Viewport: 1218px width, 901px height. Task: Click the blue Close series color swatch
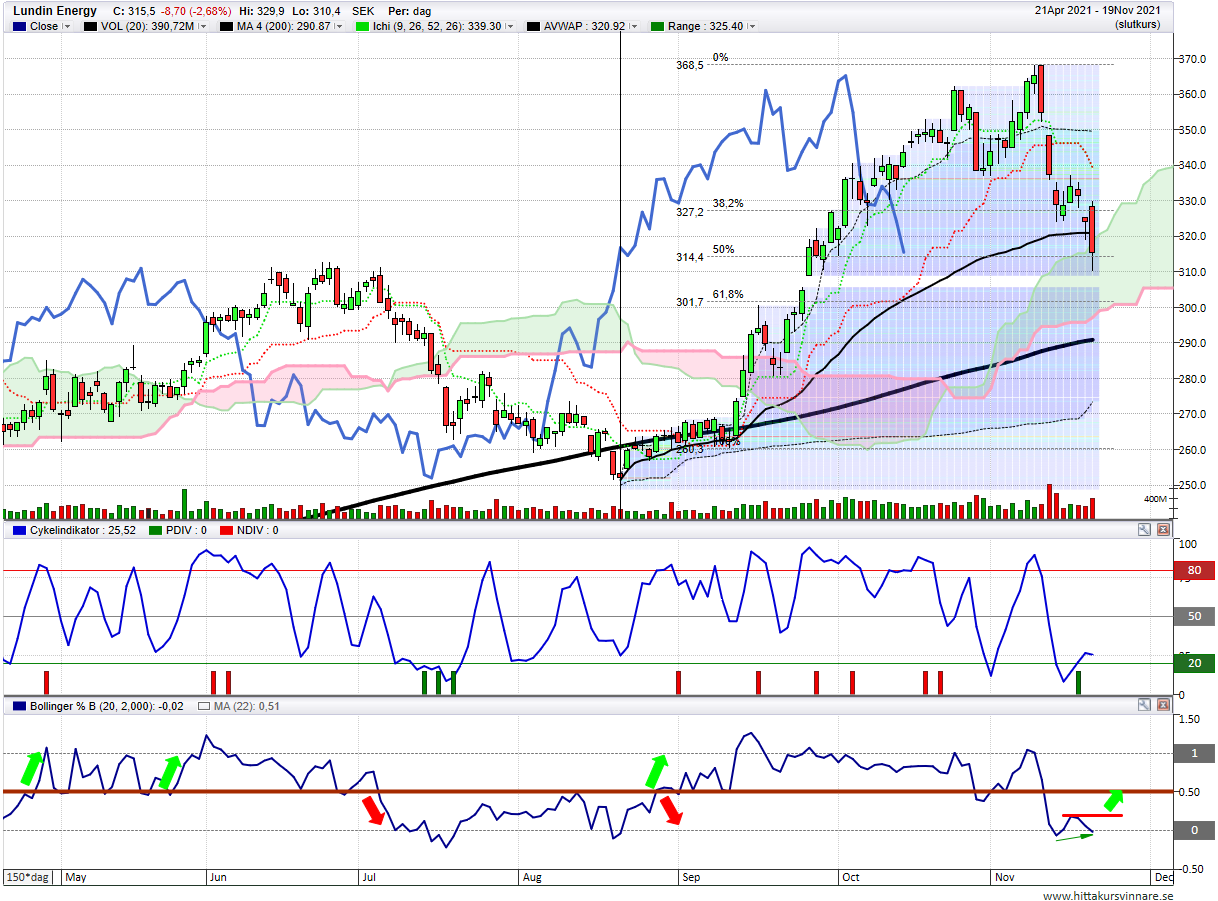tap(19, 27)
